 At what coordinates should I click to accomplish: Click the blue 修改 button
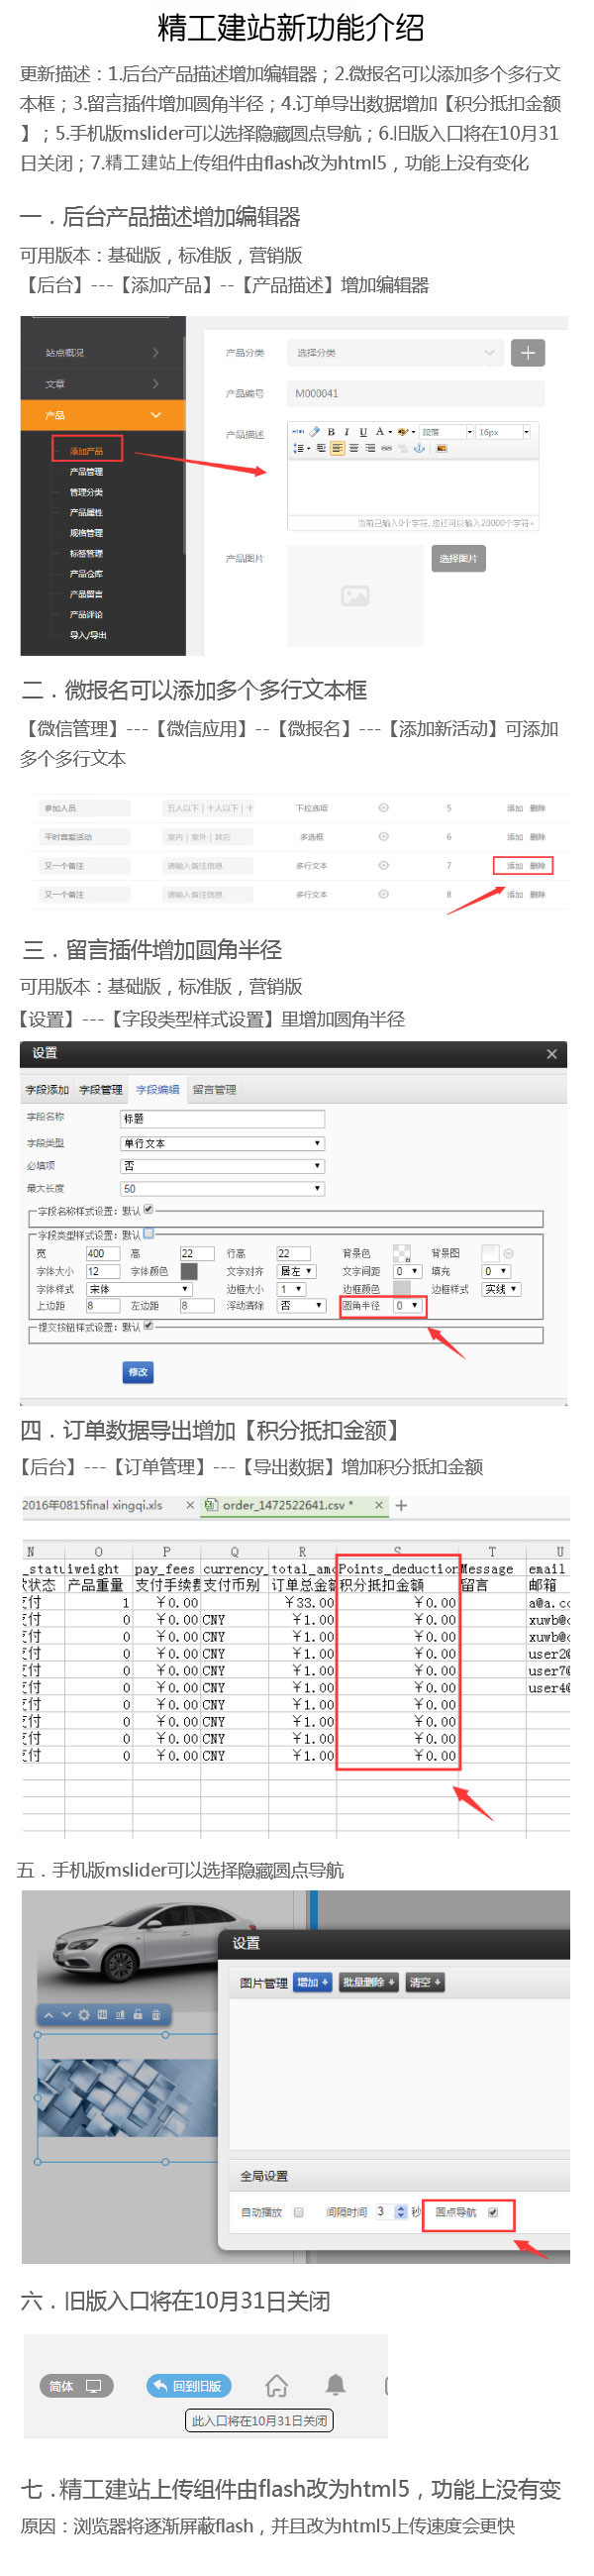[138, 1373]
